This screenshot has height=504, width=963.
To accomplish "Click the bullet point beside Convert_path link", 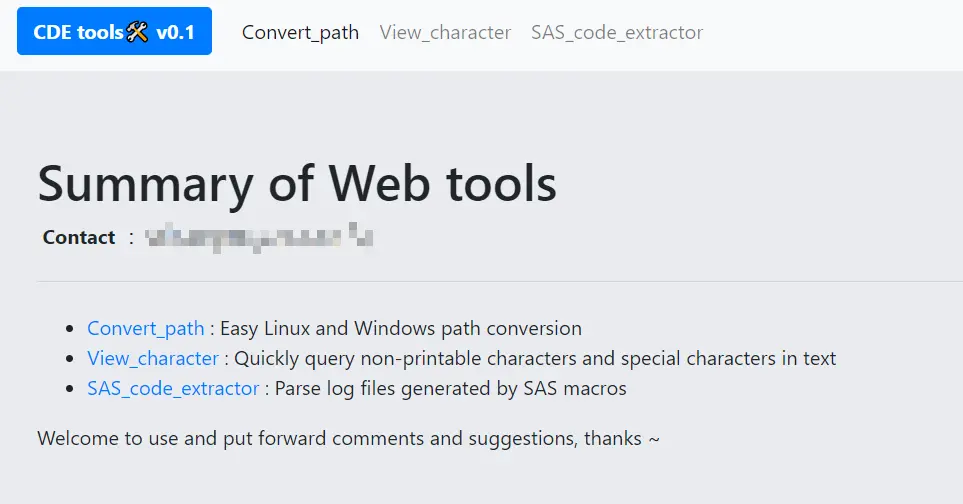I will click(x=69, y=329).
